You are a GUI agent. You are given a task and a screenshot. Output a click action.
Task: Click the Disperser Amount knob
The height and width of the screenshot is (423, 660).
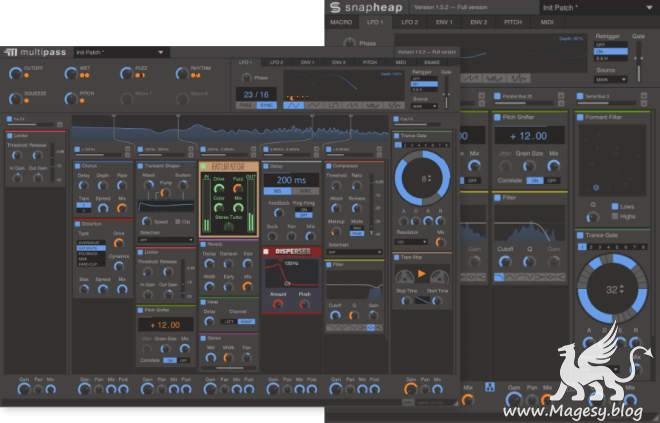277,304
